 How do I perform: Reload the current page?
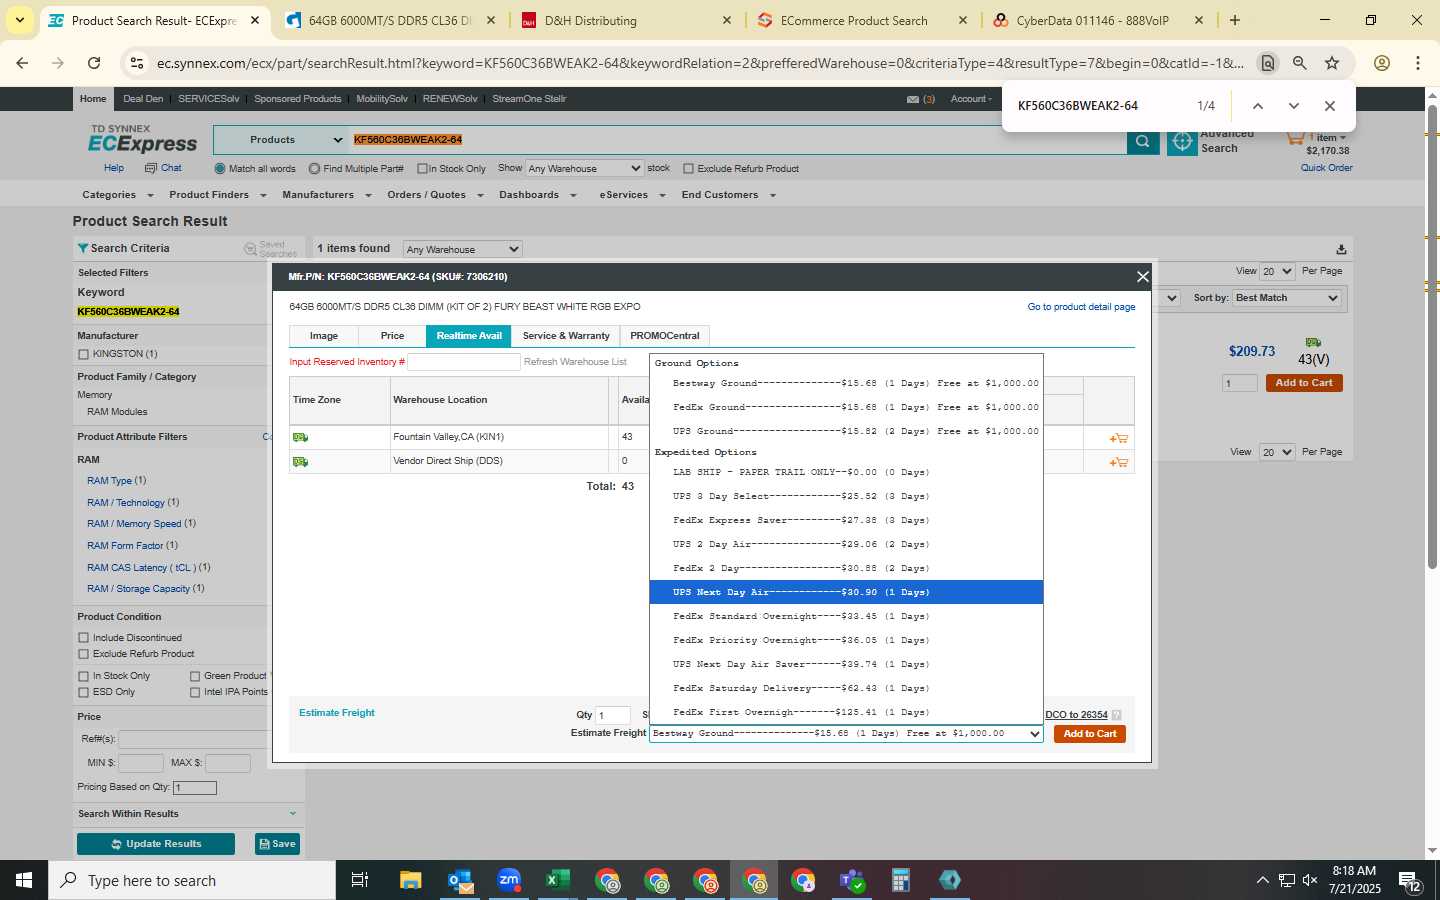(94, 63)
